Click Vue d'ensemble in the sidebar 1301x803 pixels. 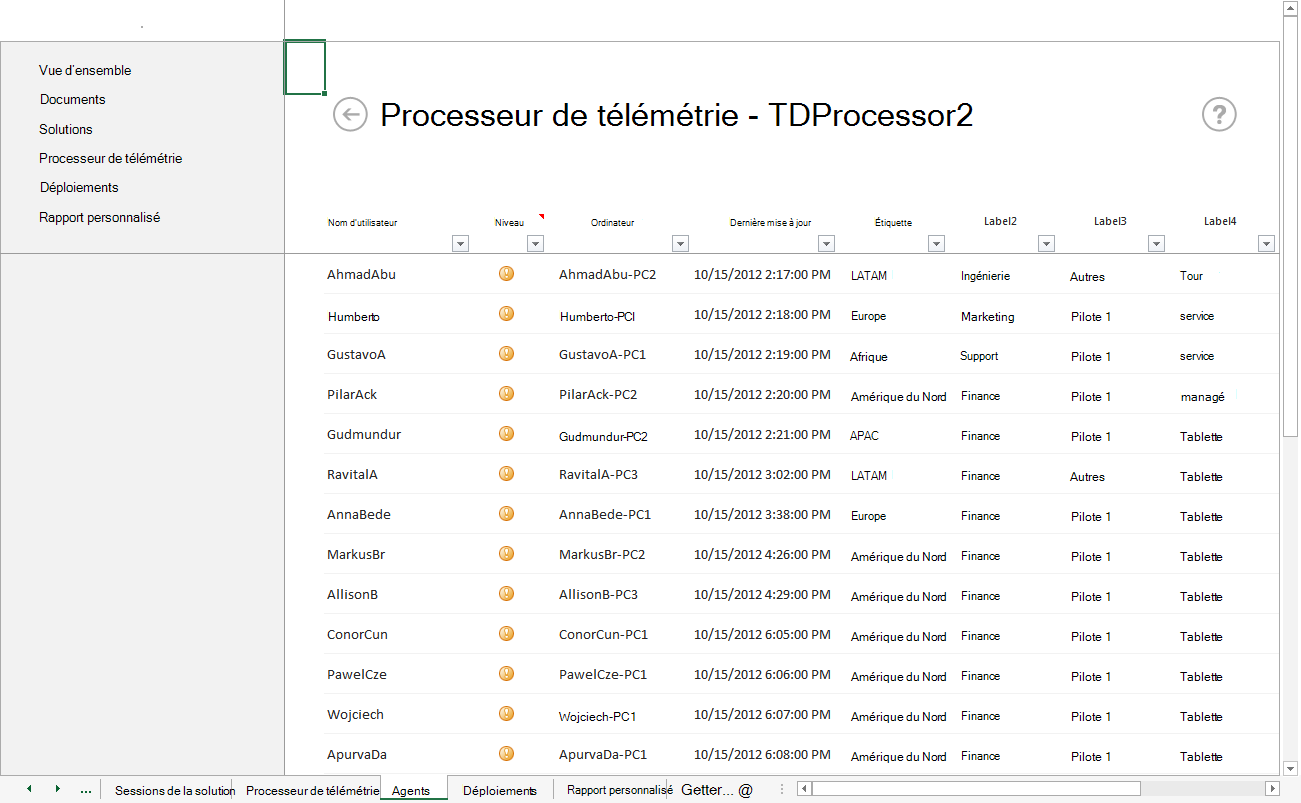coord(84,70)
